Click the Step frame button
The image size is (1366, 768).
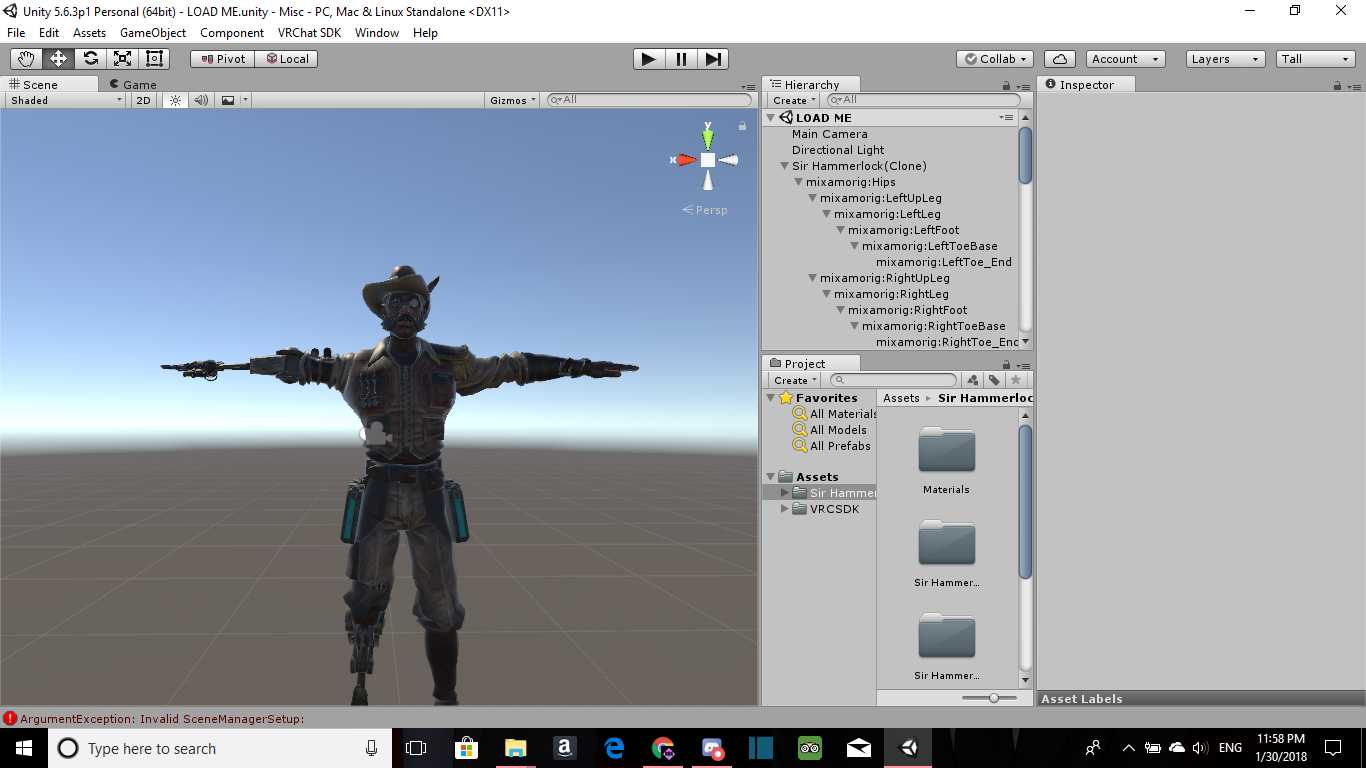coord(713,59)
